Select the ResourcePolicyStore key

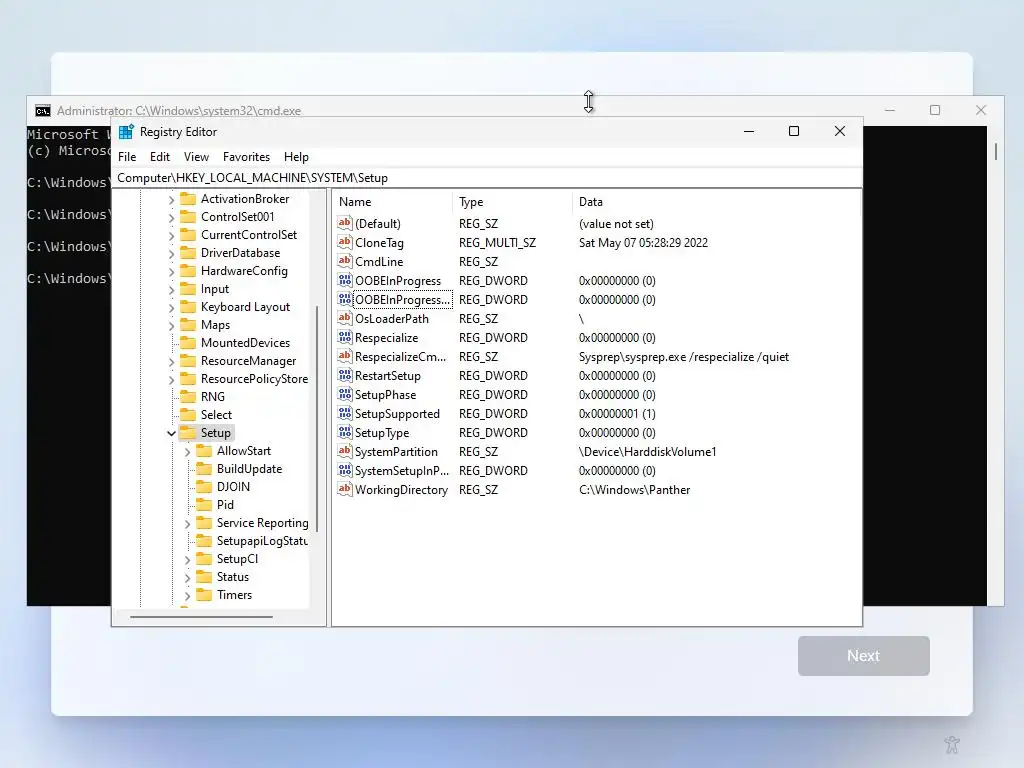click(254, 379)
